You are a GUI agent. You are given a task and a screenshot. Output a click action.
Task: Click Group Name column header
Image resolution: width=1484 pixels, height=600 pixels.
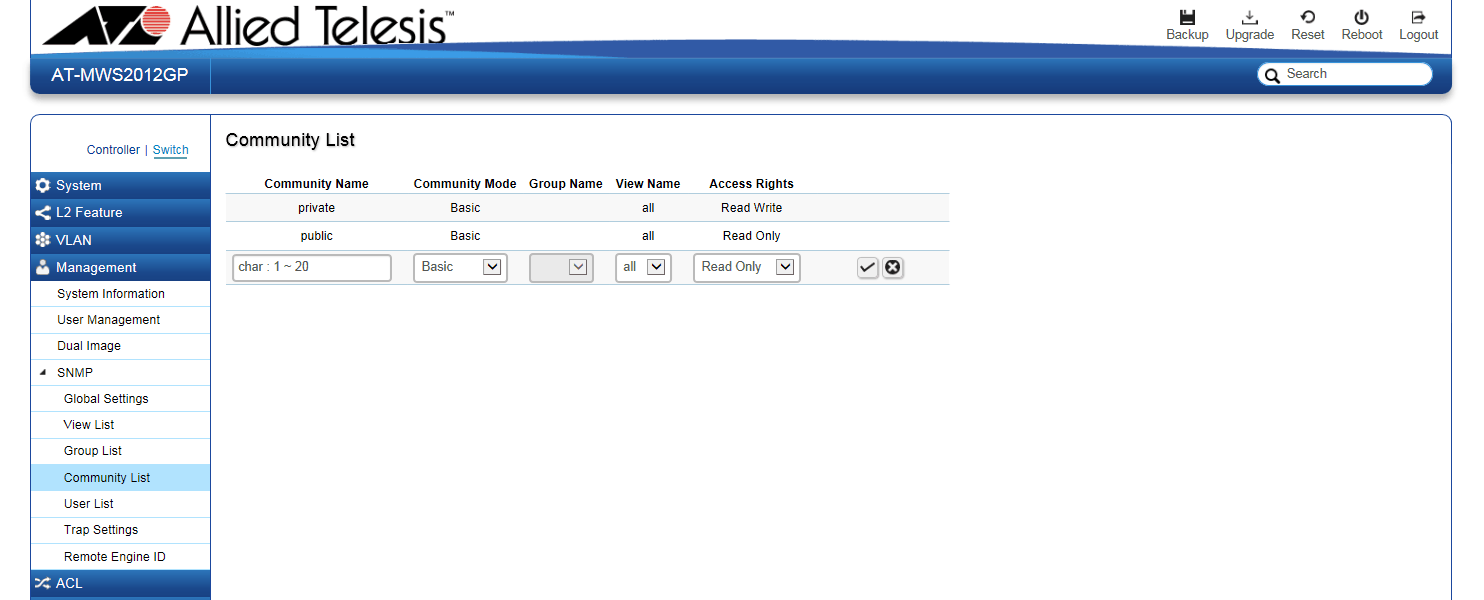(x=565, y=184)
